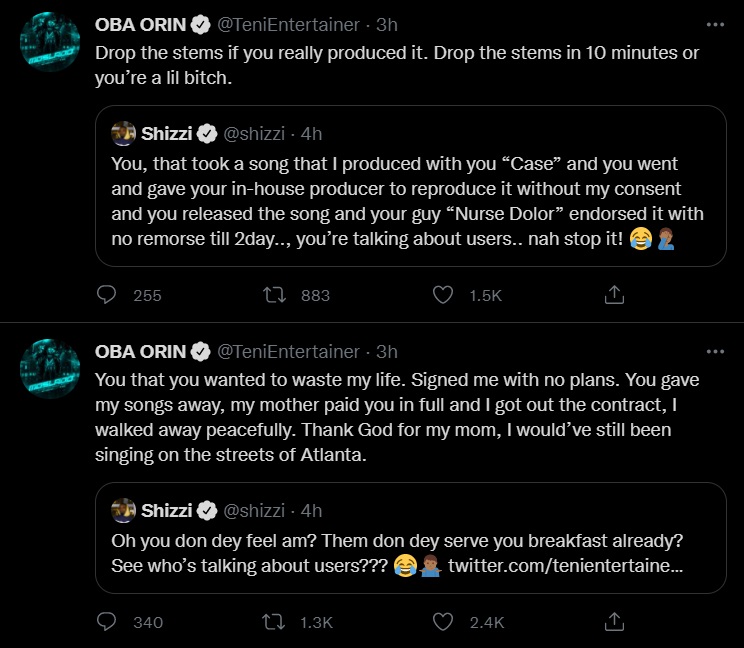
Task: Retweet the second tweet with 1.3K retweets
Action: click(x=273, y=622)
